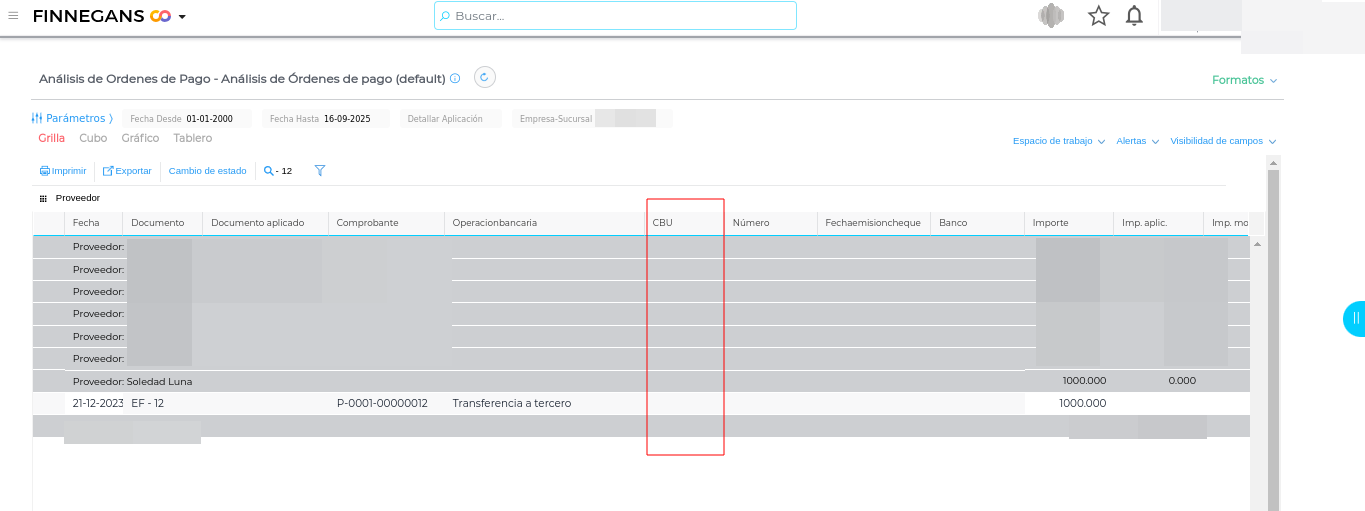The width and height of the screenshot is (1365, 511).
Task: Open the Alertas dropdown
Action: point(1137,141)
